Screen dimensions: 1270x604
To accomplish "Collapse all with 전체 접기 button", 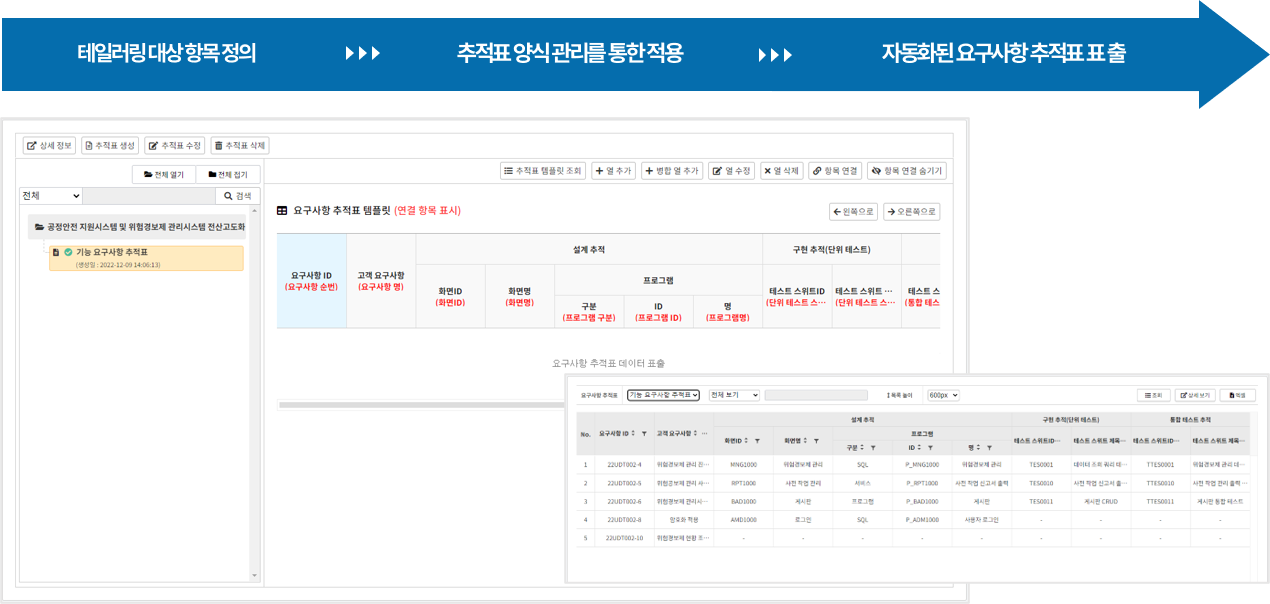I will pyautogui.click(x=228, y=175).
